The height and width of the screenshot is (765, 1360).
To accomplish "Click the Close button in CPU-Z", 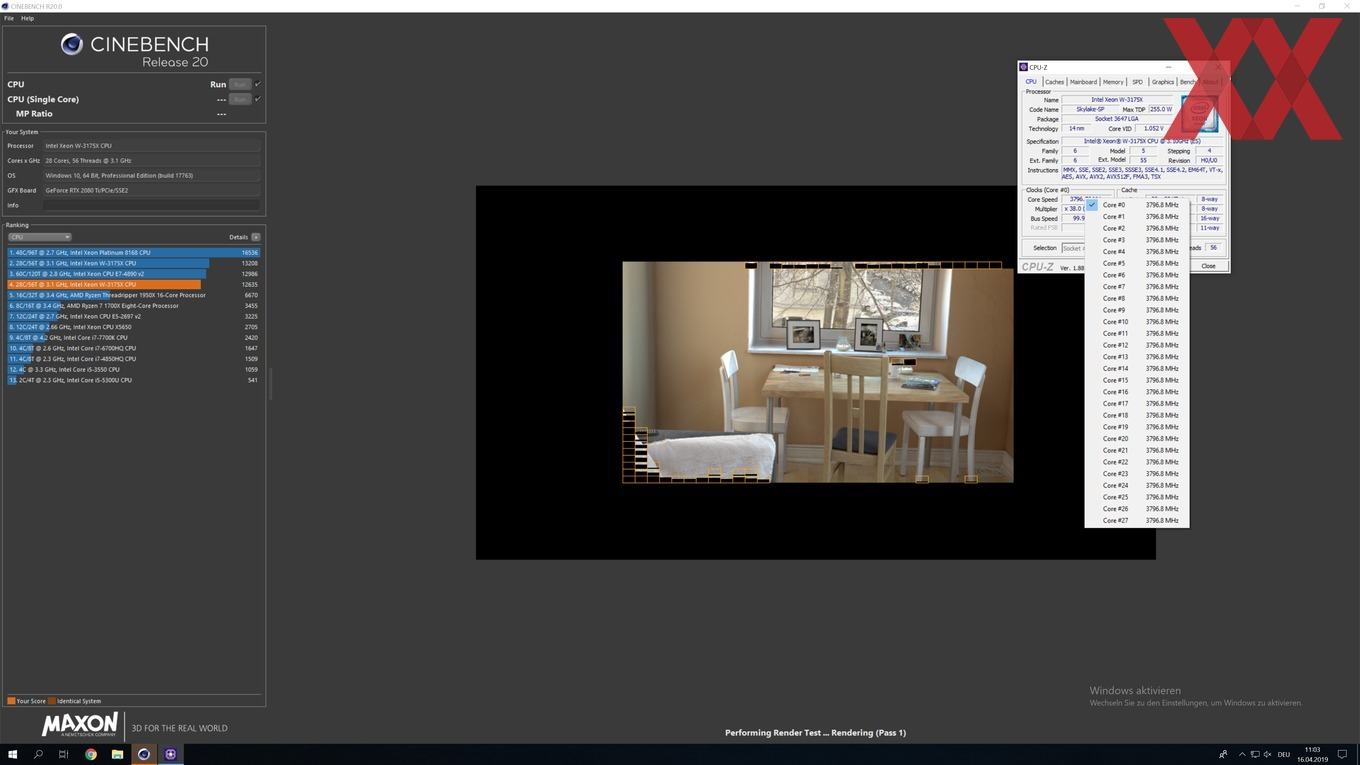I will [1208, 266].
